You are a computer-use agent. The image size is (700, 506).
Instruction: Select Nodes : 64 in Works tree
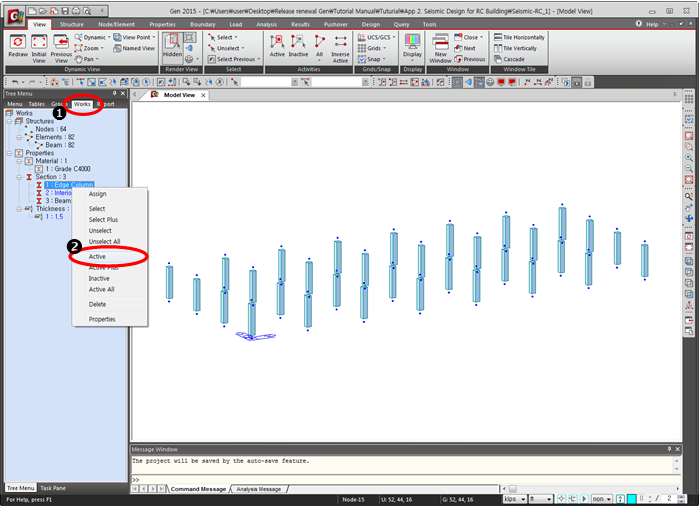tap(51, 129)
